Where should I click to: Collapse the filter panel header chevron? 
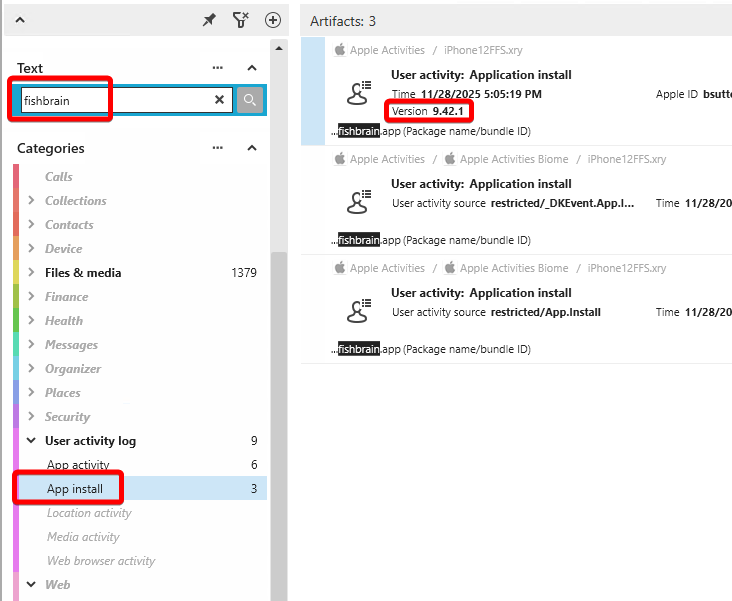20,20
